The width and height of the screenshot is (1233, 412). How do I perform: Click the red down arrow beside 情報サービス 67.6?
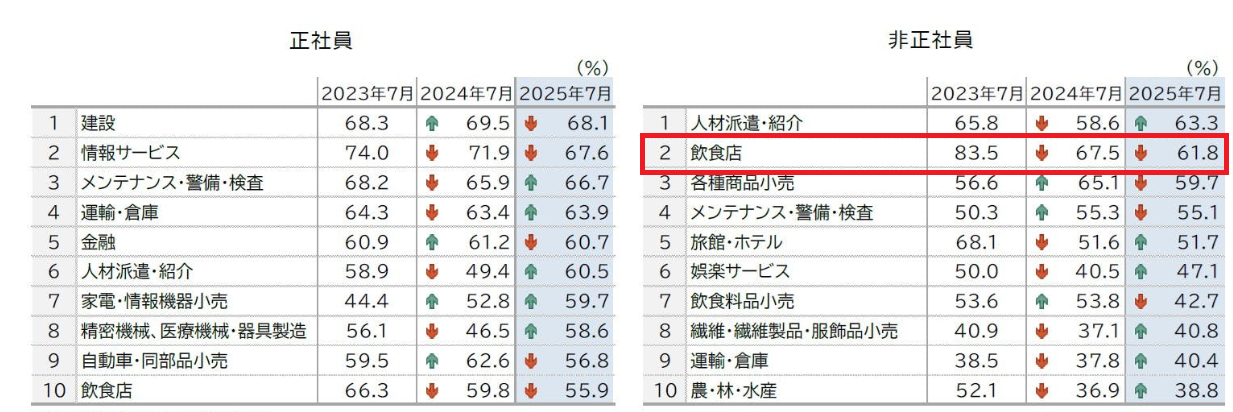[530, 153]
